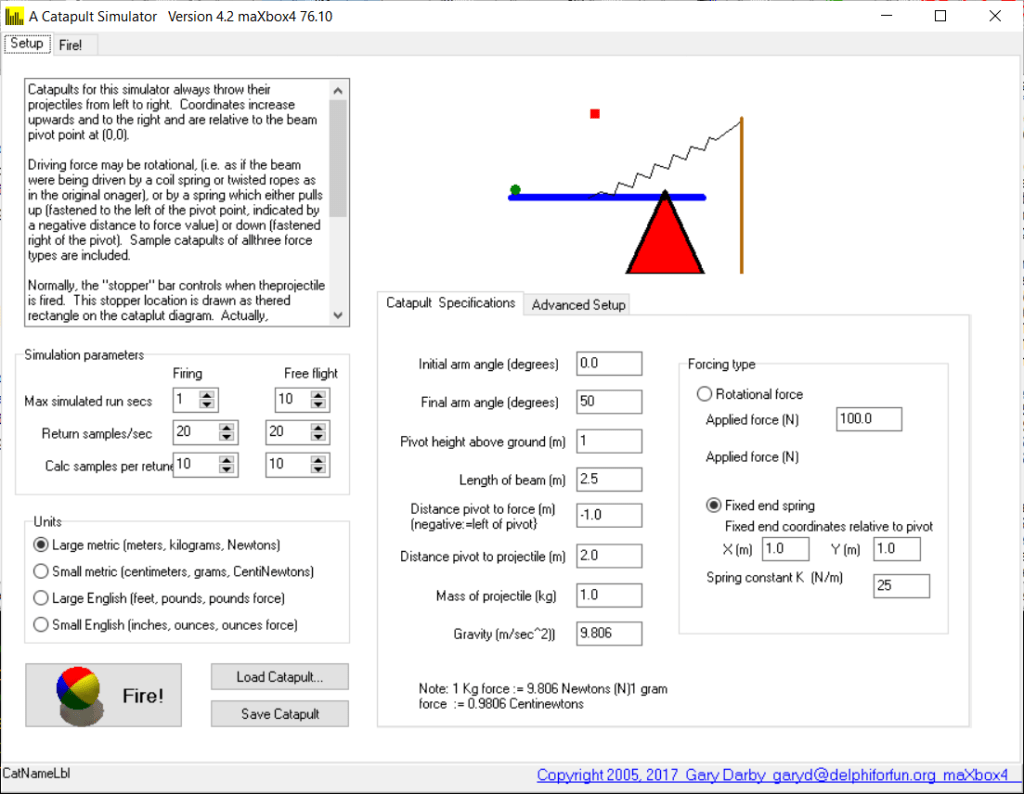1024x794 pixels.
Task: Click the app icon in title bar
Action: tap(14, 16)
